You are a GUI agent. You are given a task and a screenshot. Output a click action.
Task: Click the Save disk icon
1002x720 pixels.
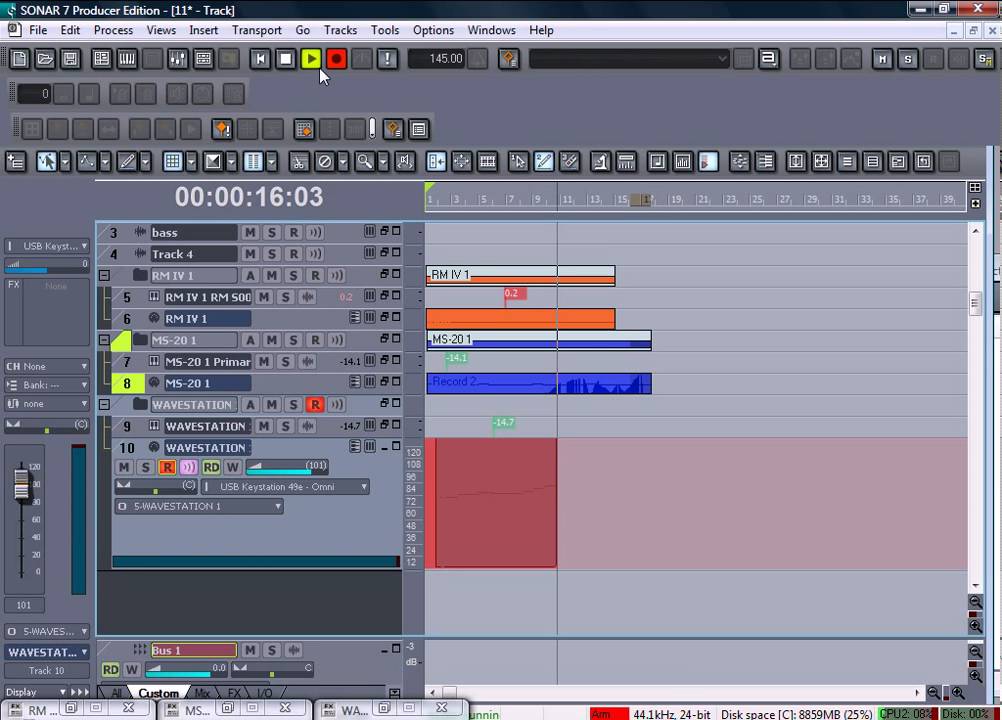(70, 59)
